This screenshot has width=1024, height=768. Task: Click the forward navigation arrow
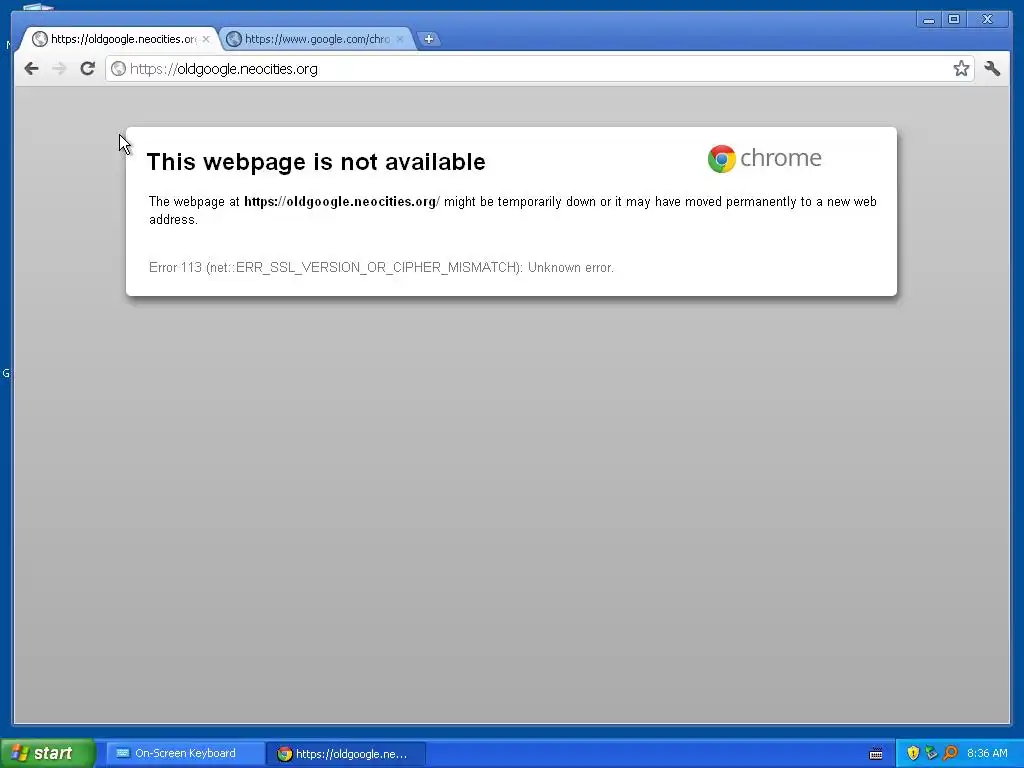point(59,69)
